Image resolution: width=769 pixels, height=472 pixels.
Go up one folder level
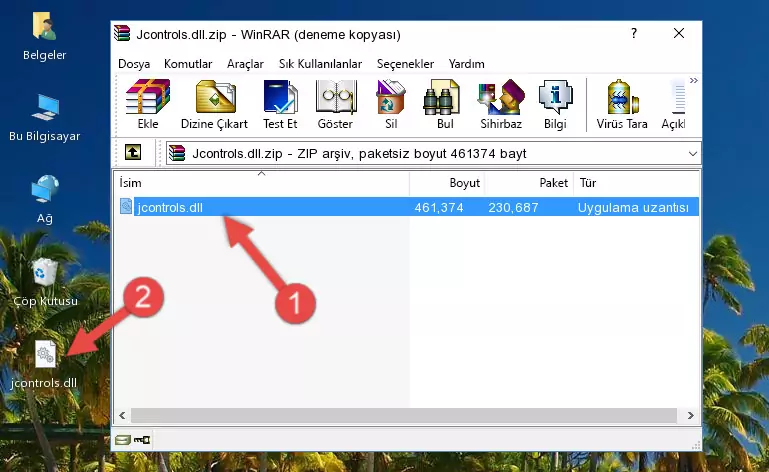[133, 153]
